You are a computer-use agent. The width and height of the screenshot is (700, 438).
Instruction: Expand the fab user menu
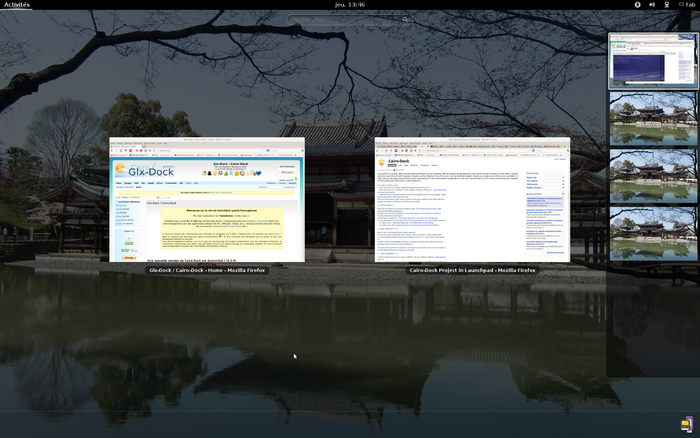(685, 5)
